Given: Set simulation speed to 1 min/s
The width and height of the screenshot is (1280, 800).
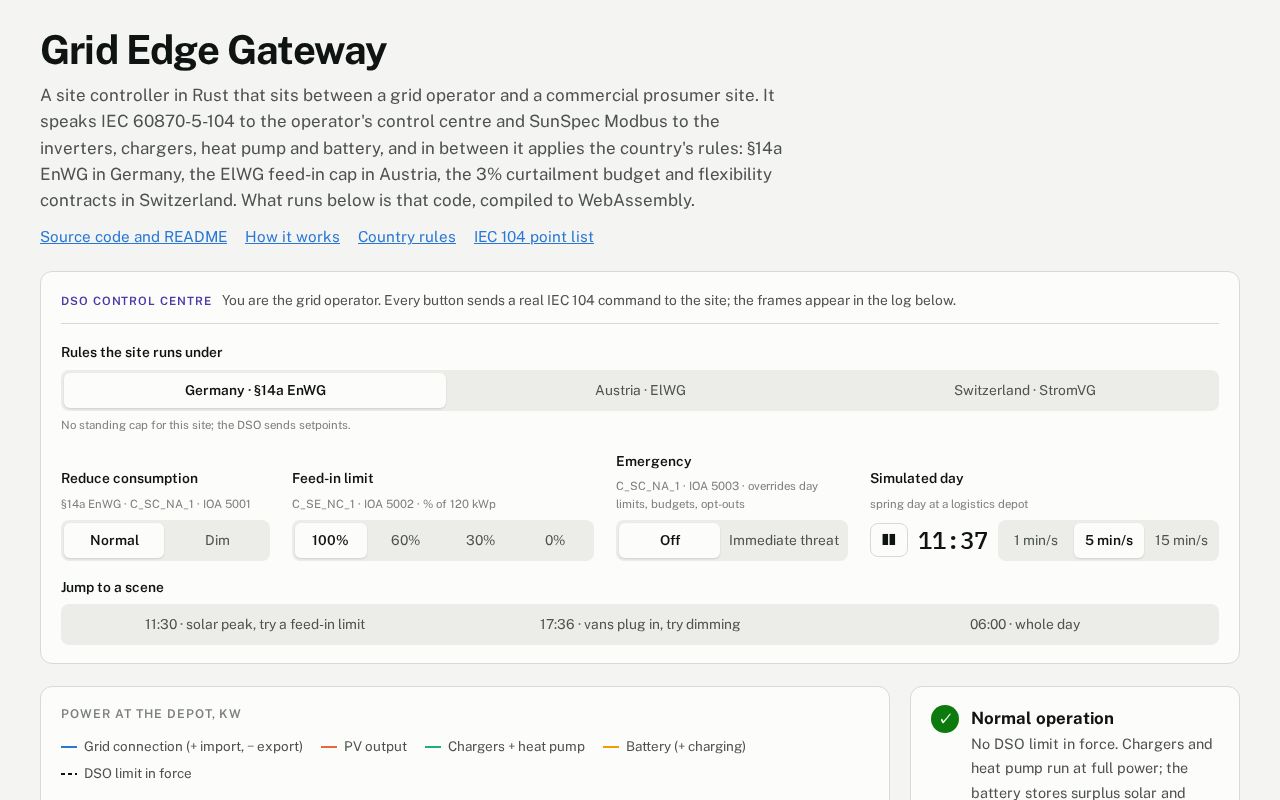Looking at the screenshot, I should tap(1036, 540).
